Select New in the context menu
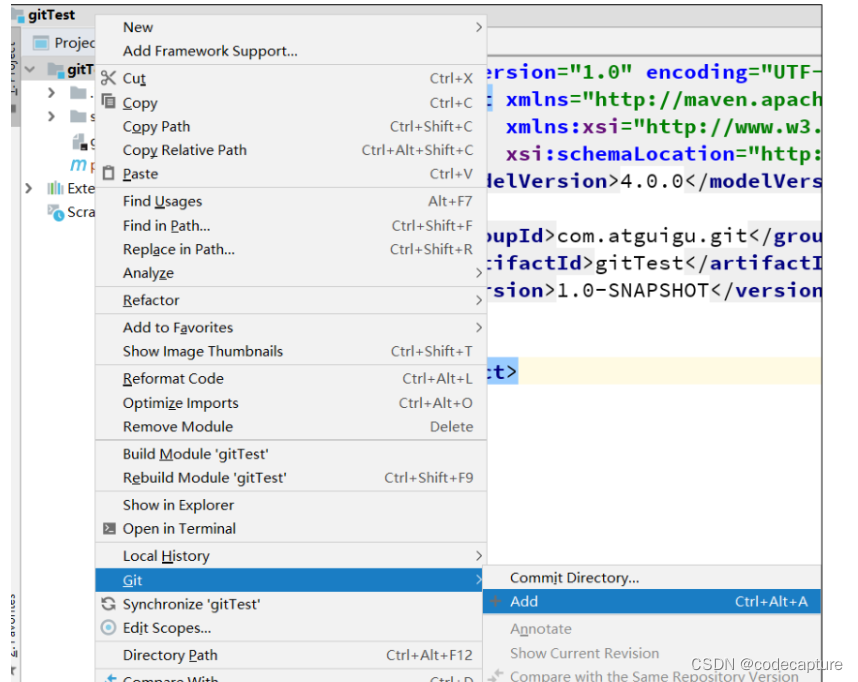The height and width of the screenshot is (682, 858). pos(291,27)
